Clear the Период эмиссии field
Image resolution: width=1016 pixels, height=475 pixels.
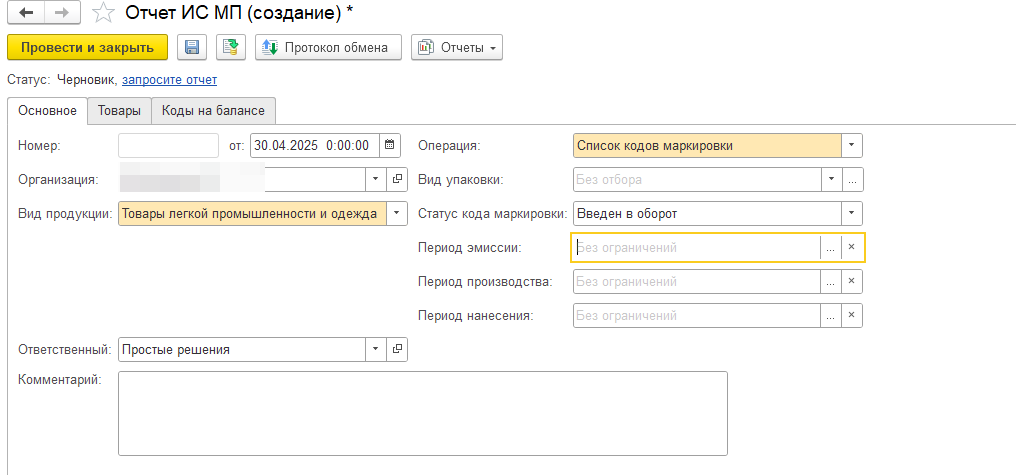click(x=852, y=247)
